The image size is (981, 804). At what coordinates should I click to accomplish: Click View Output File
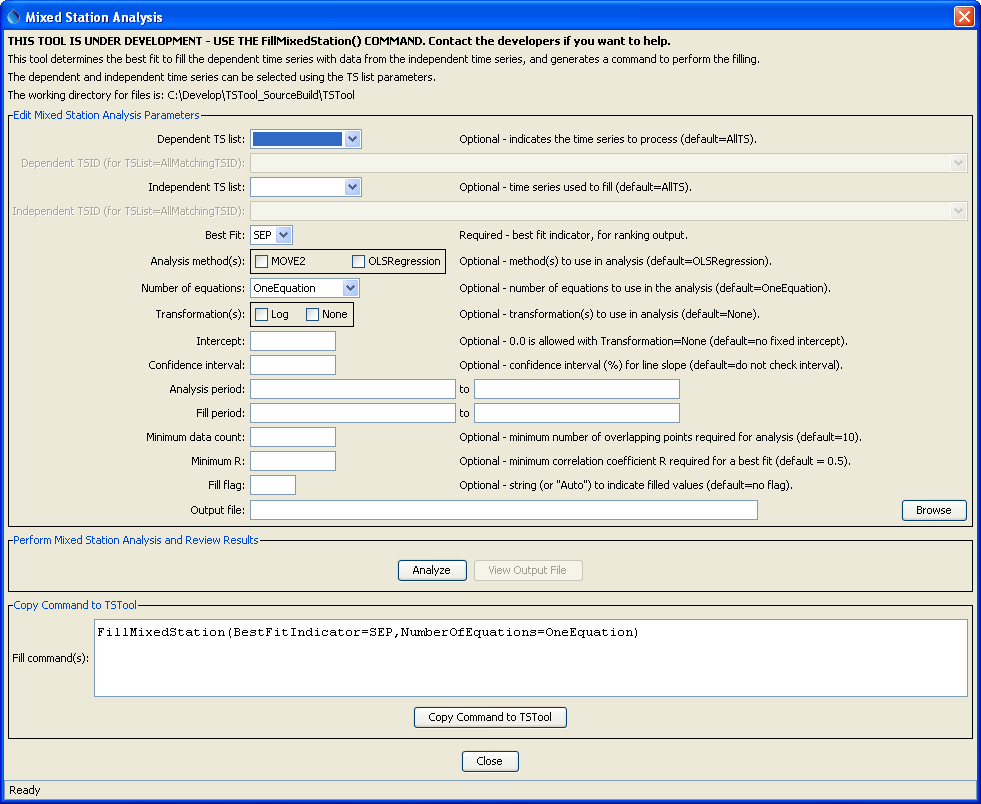[528, 570]
